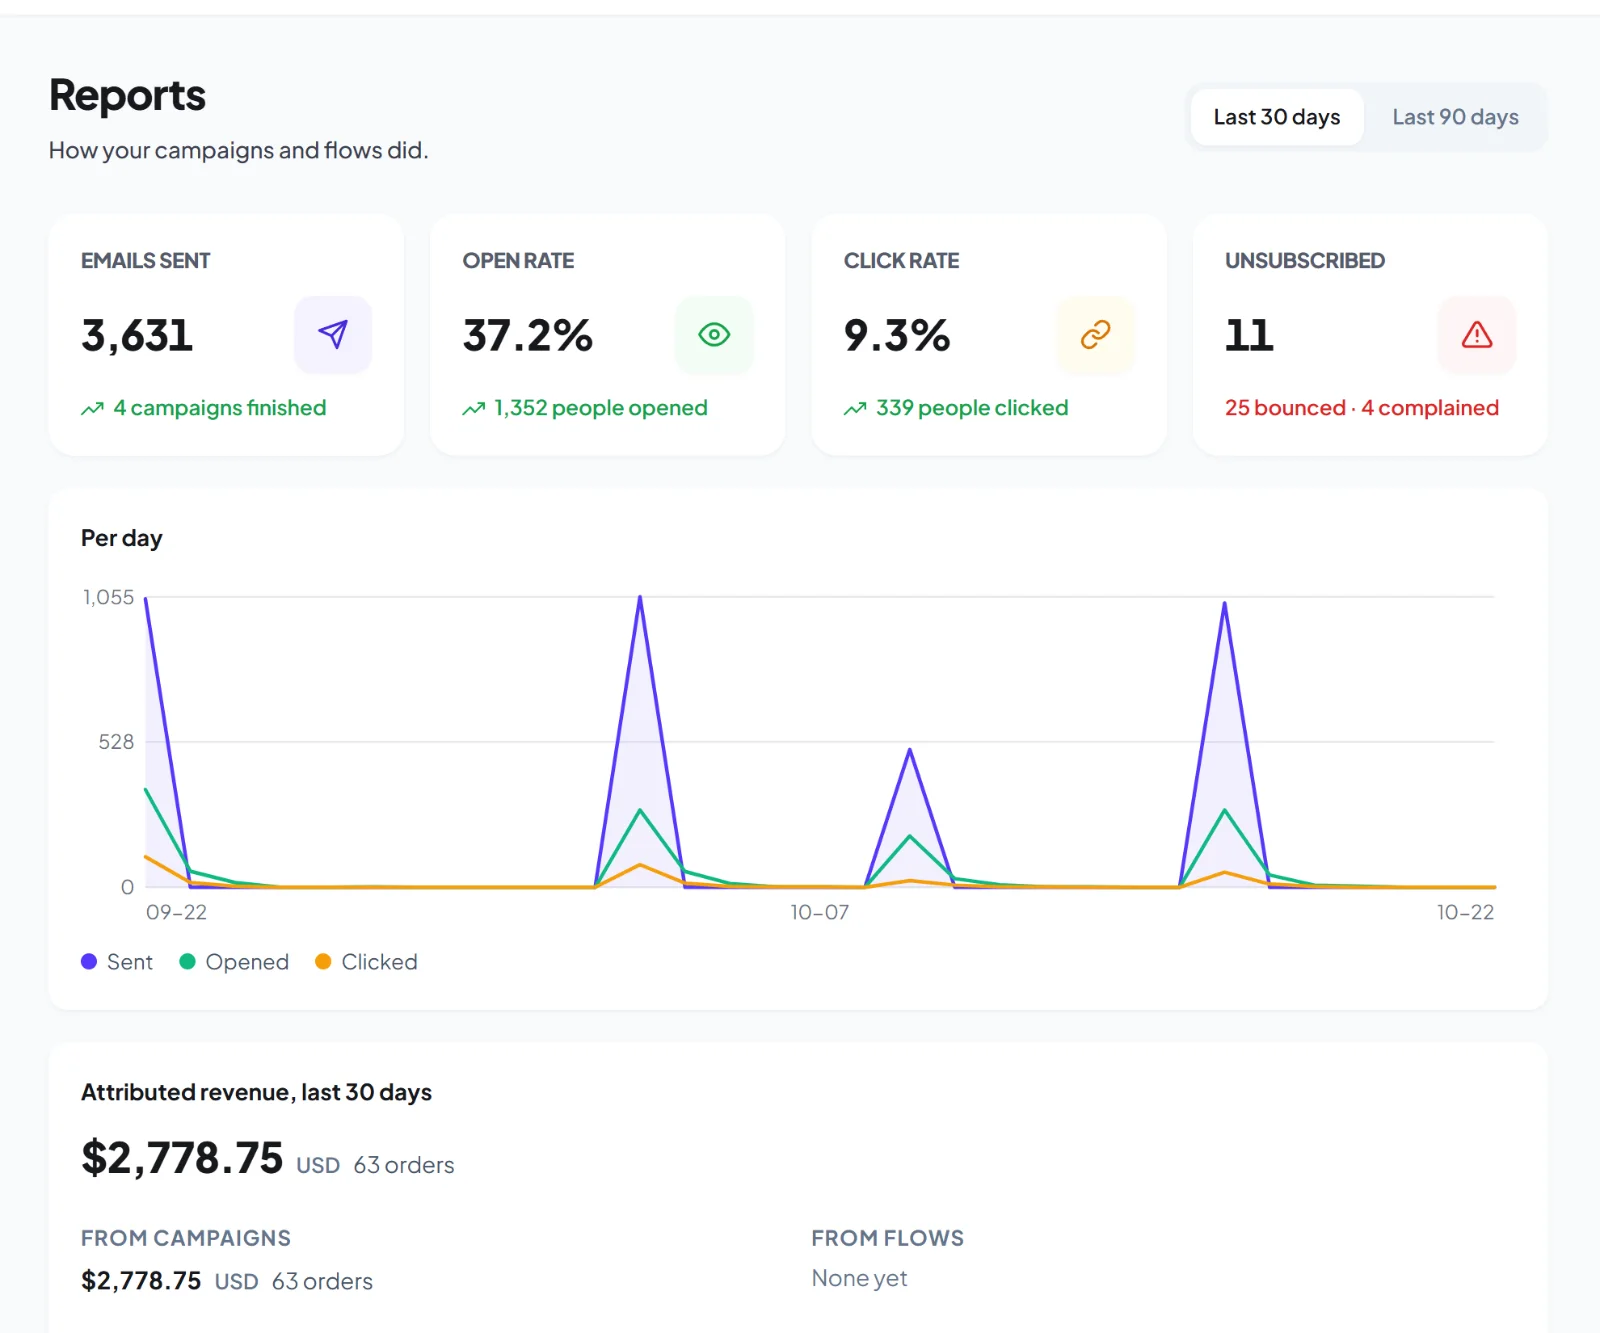Click the orange Clicked legend dot

click(323, 961)
